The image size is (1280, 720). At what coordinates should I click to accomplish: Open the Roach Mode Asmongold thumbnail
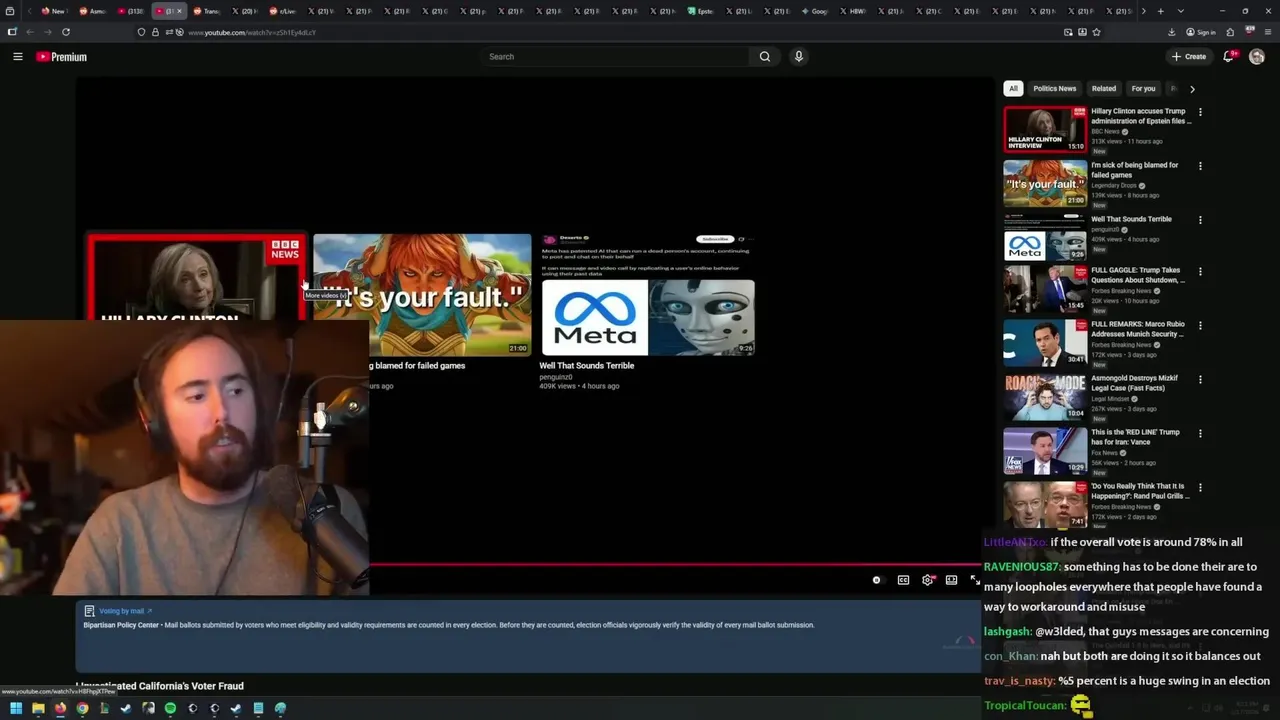coord(1045,397)
